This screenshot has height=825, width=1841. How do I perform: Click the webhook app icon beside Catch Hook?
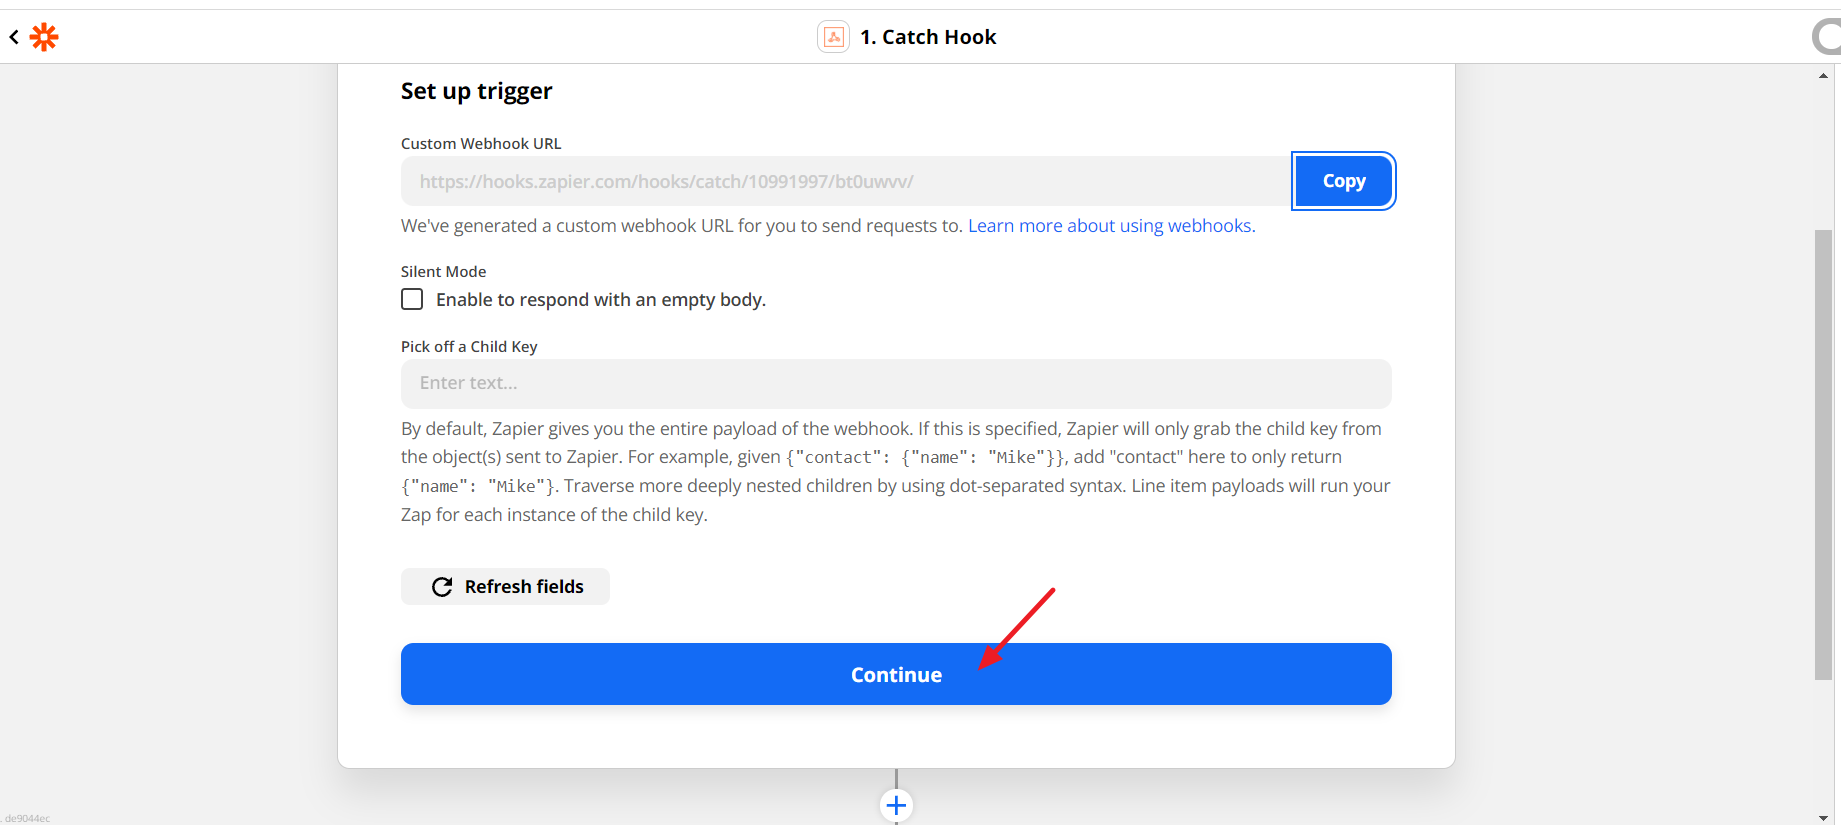click(833, 37)
